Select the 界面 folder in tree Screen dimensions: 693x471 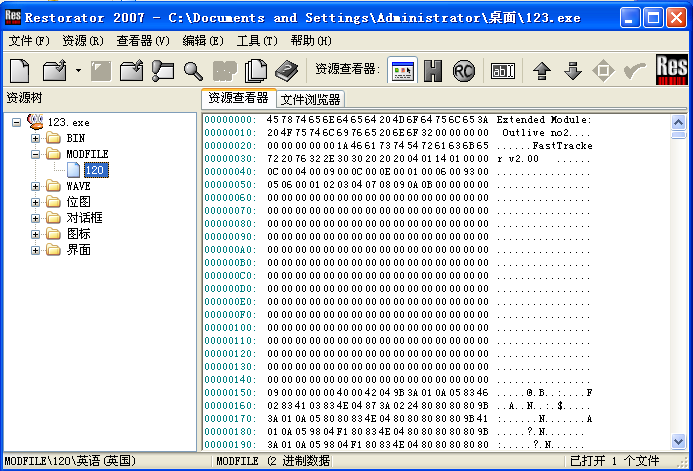coord(78,250)
